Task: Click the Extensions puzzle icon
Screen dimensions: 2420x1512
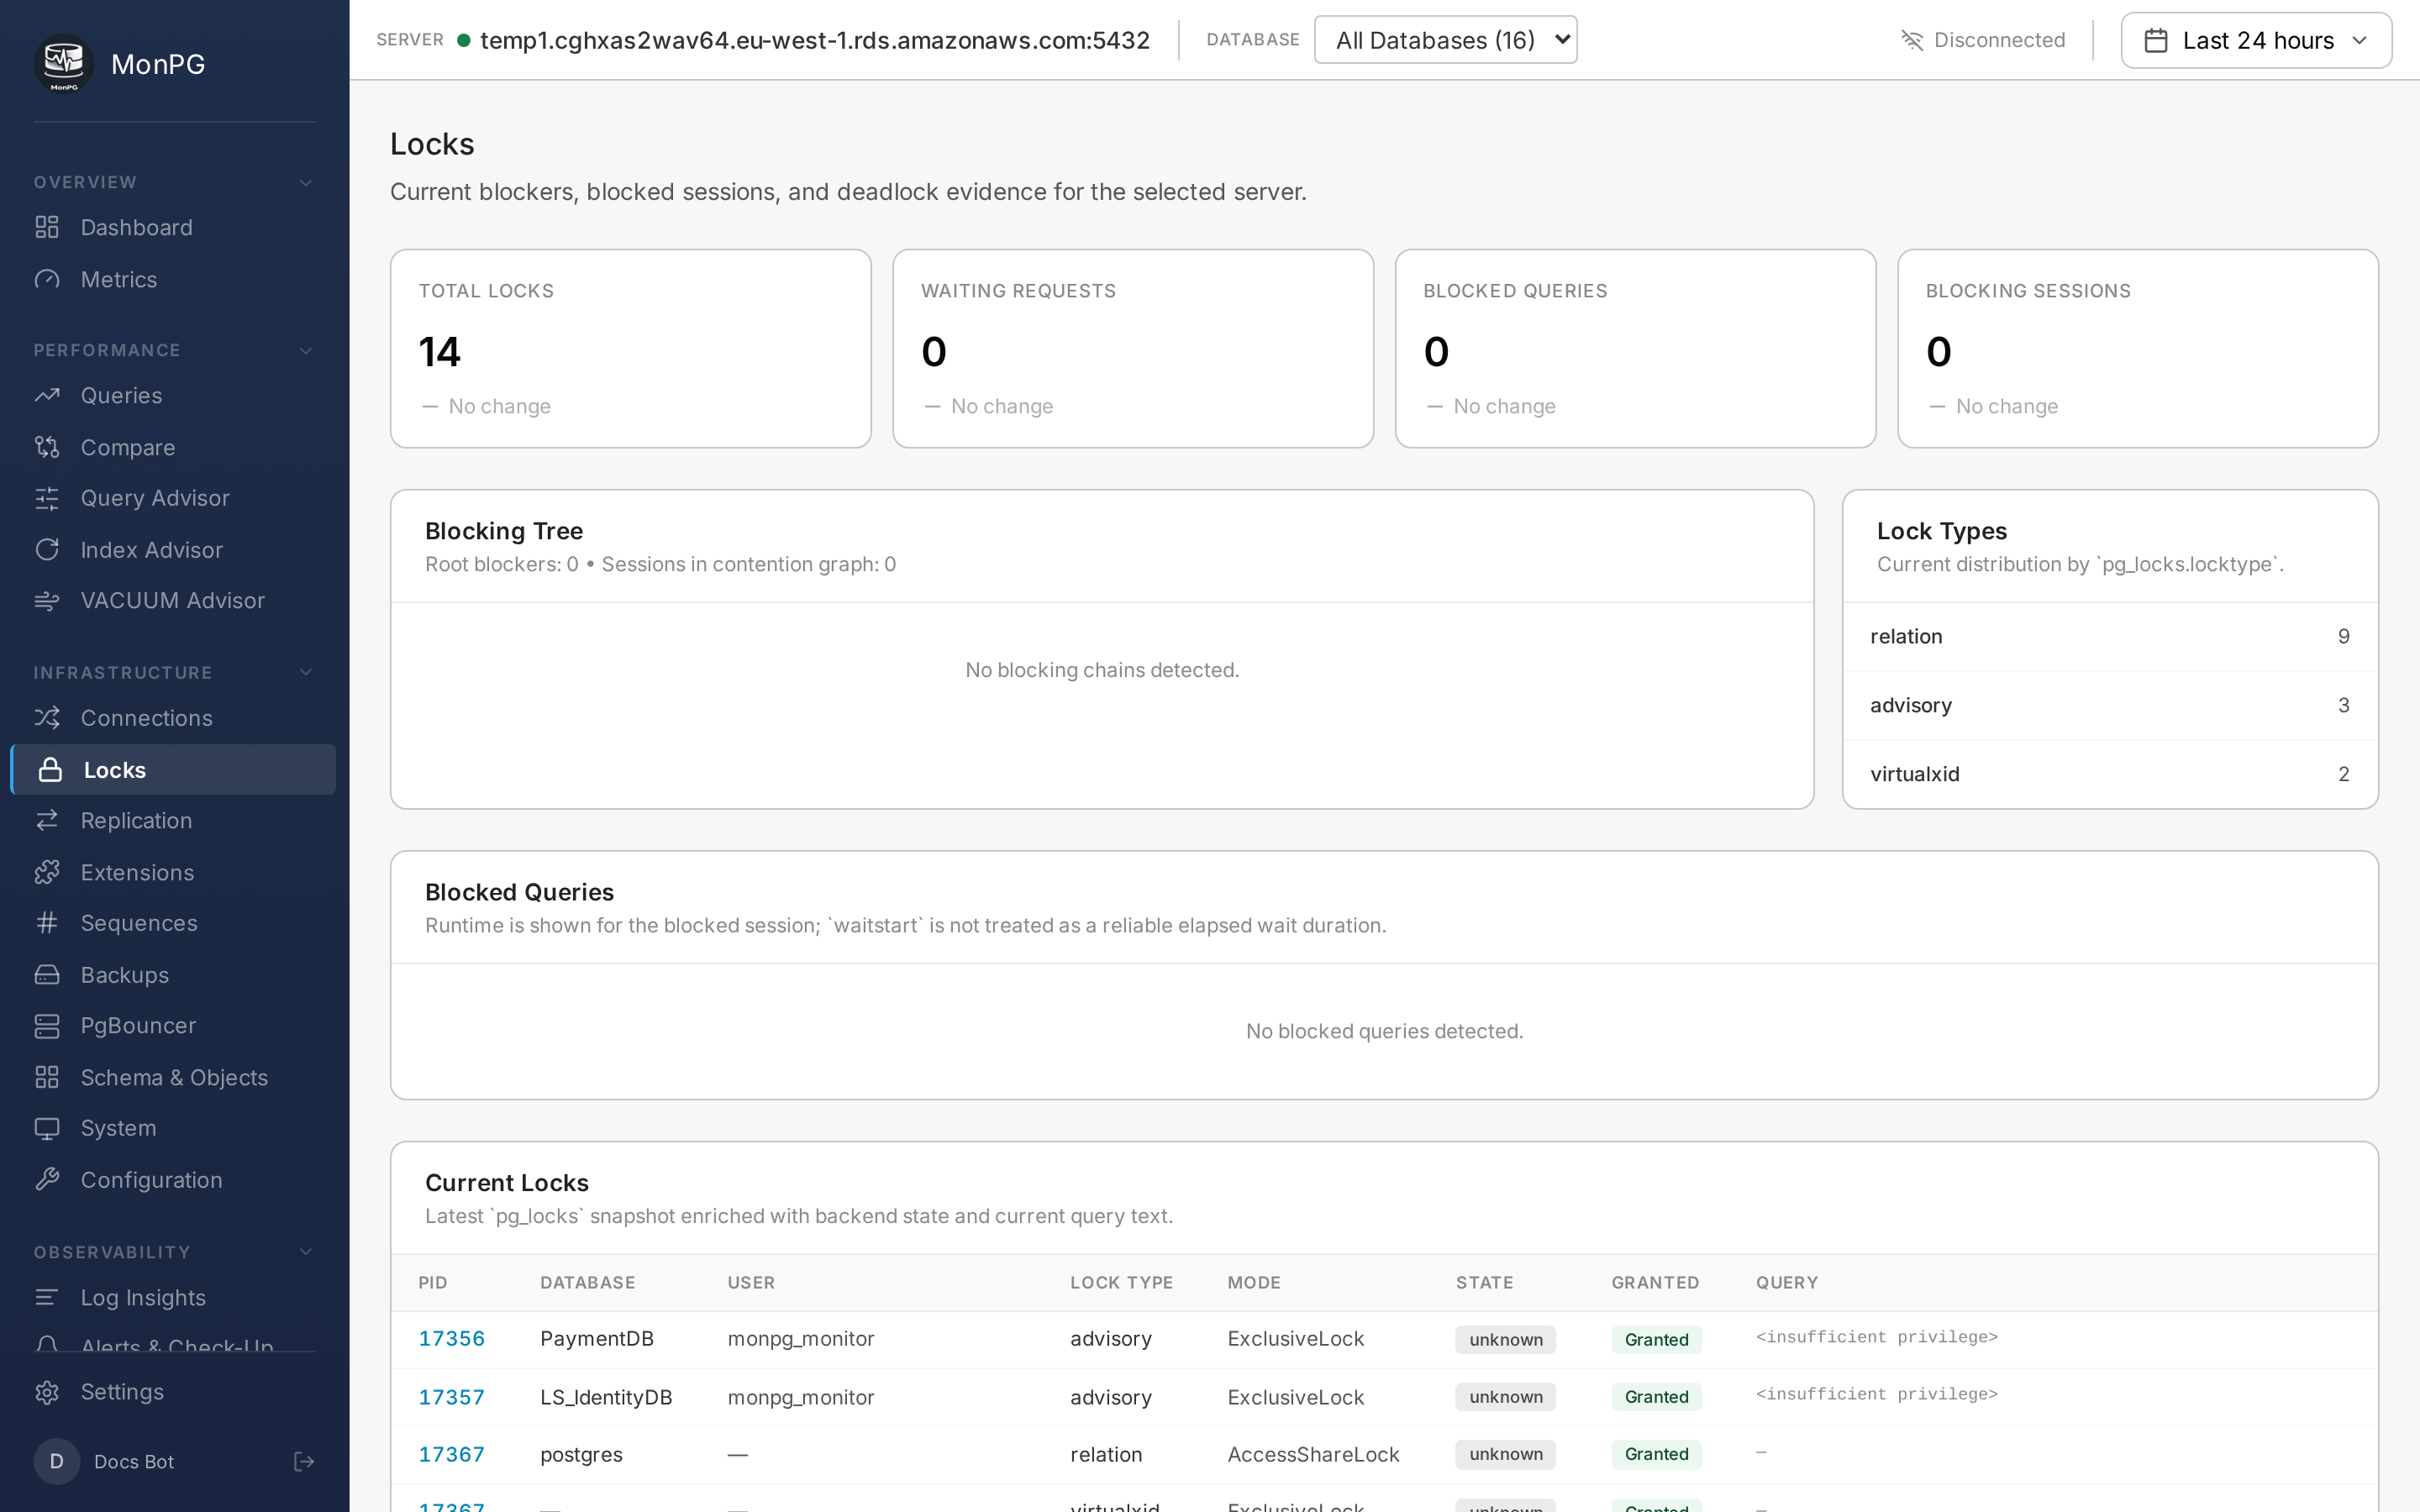Action: pyautogui.click(x=47, y=872)
